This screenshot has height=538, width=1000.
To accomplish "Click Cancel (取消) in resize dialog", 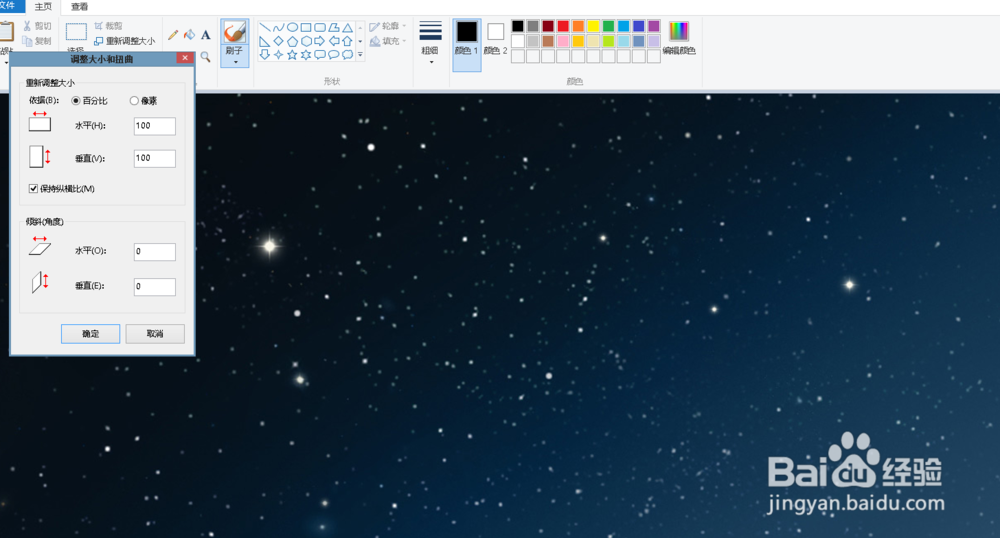I will (155, 334).
